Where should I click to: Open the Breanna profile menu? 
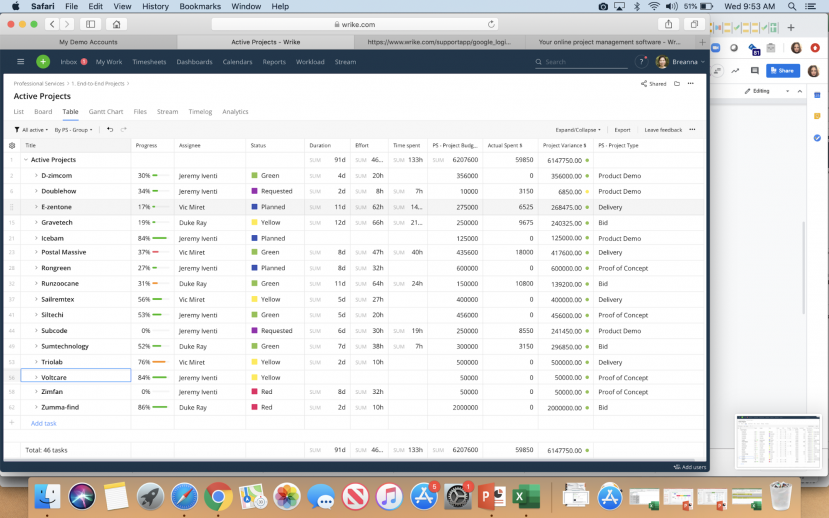(x=680, y=62)
